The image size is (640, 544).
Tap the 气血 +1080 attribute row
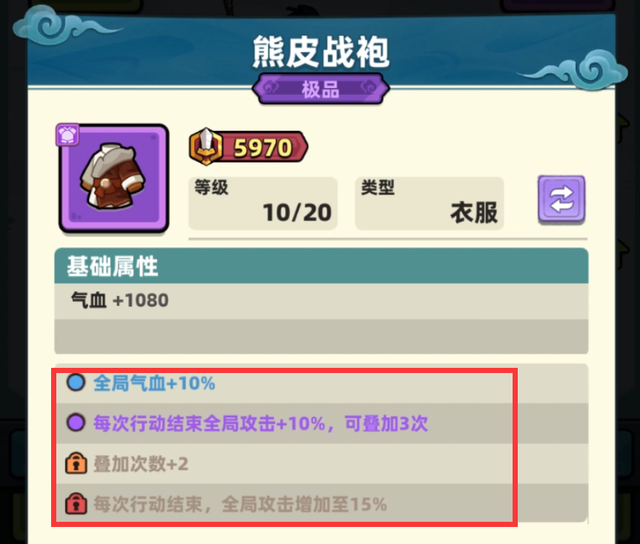click(x=321, y=301)
